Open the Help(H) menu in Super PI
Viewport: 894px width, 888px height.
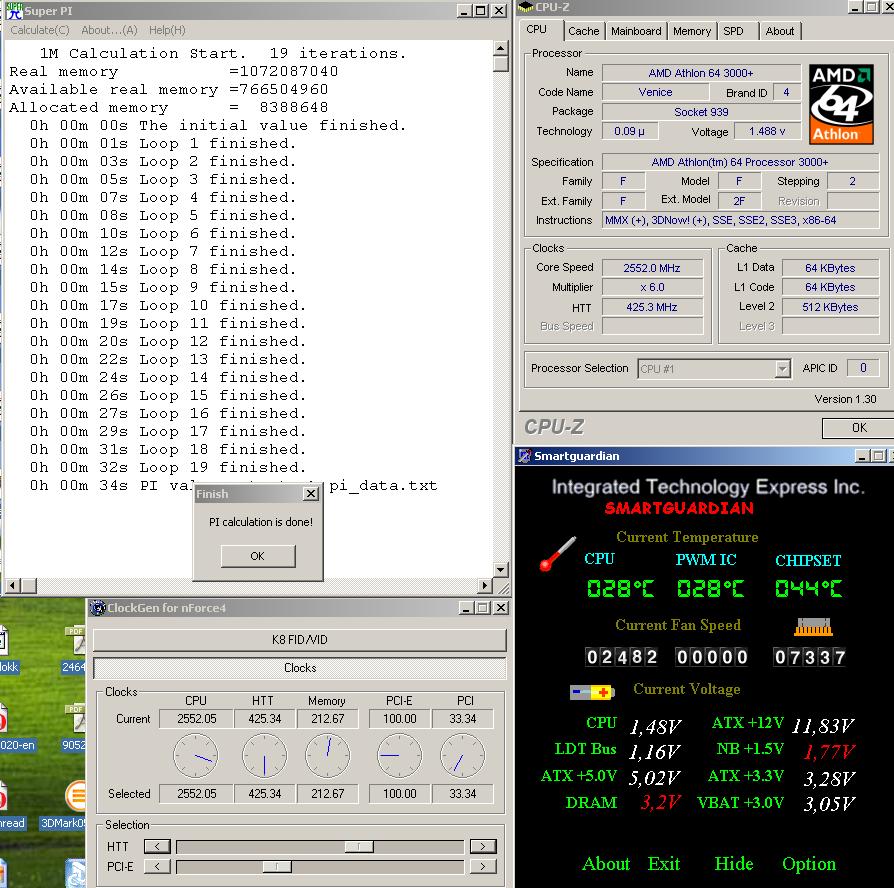(167, 30)
